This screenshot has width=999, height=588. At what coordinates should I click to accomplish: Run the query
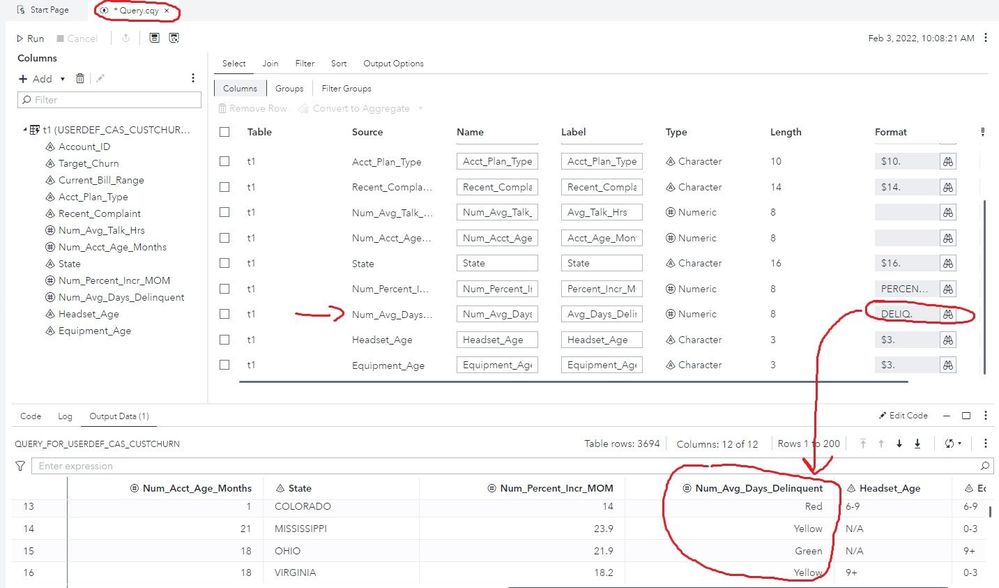[30, 38]
